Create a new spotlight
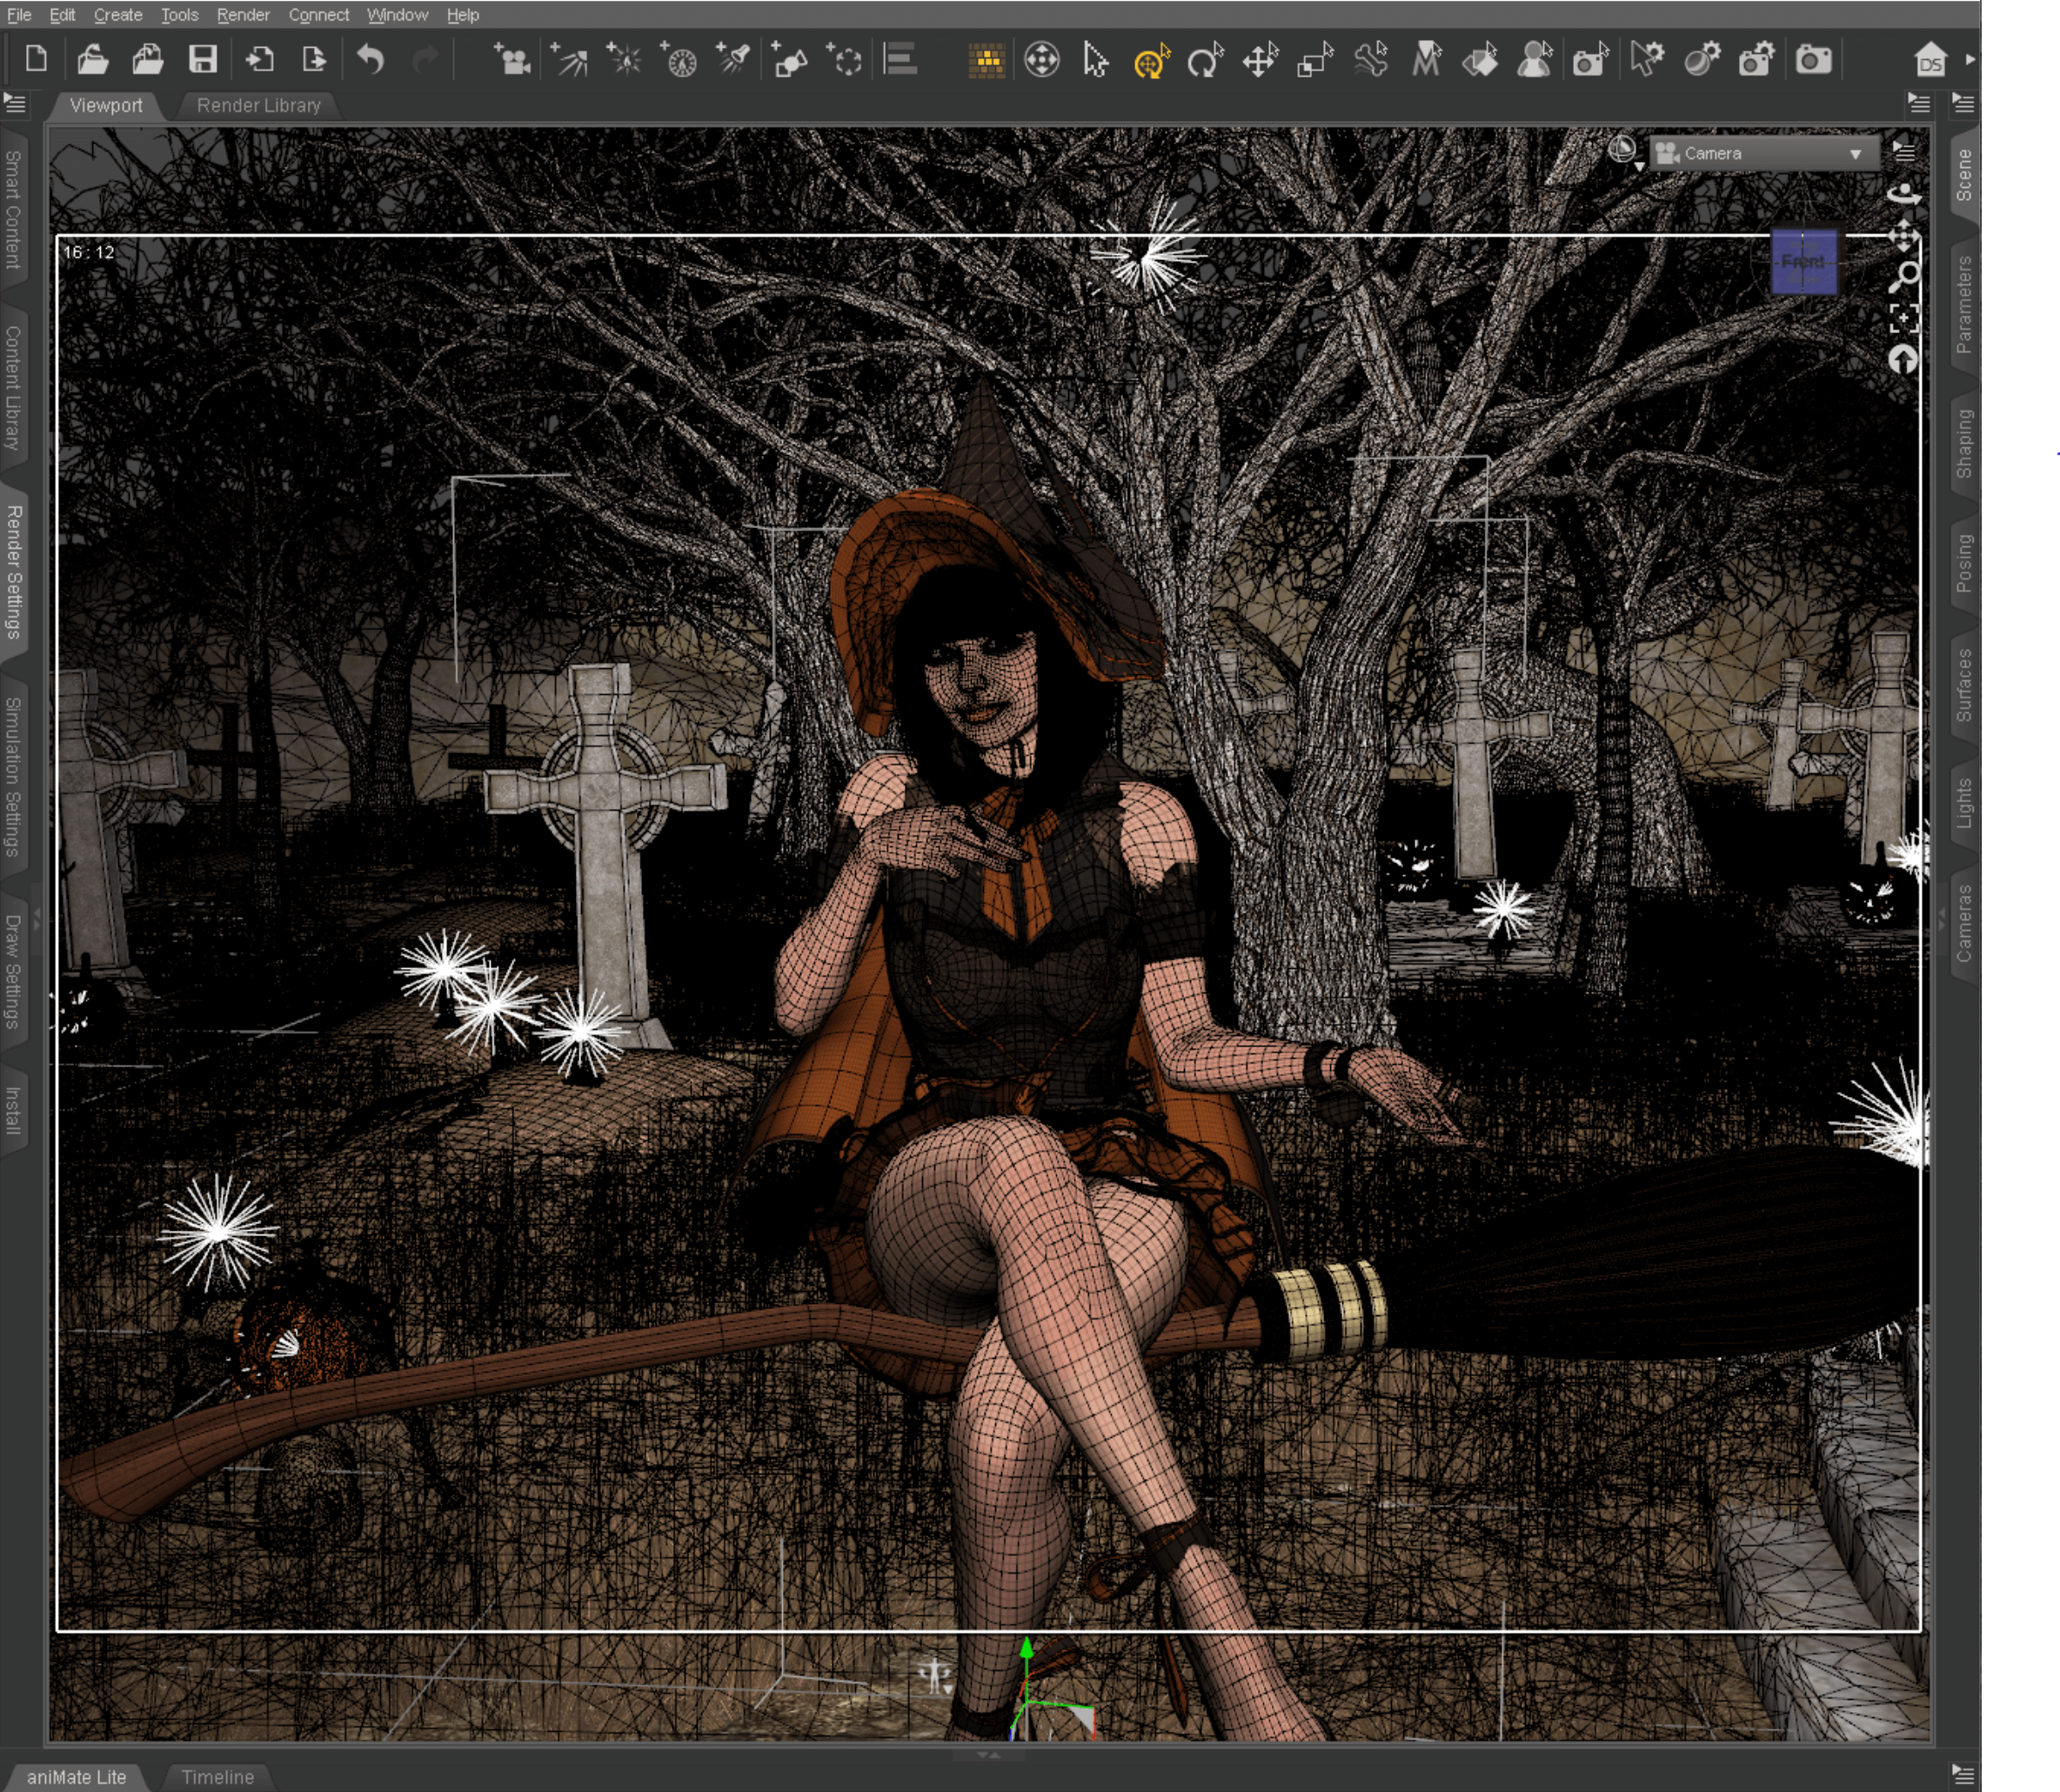This screenshot has width=2060, height=1792. coord(733,60)
